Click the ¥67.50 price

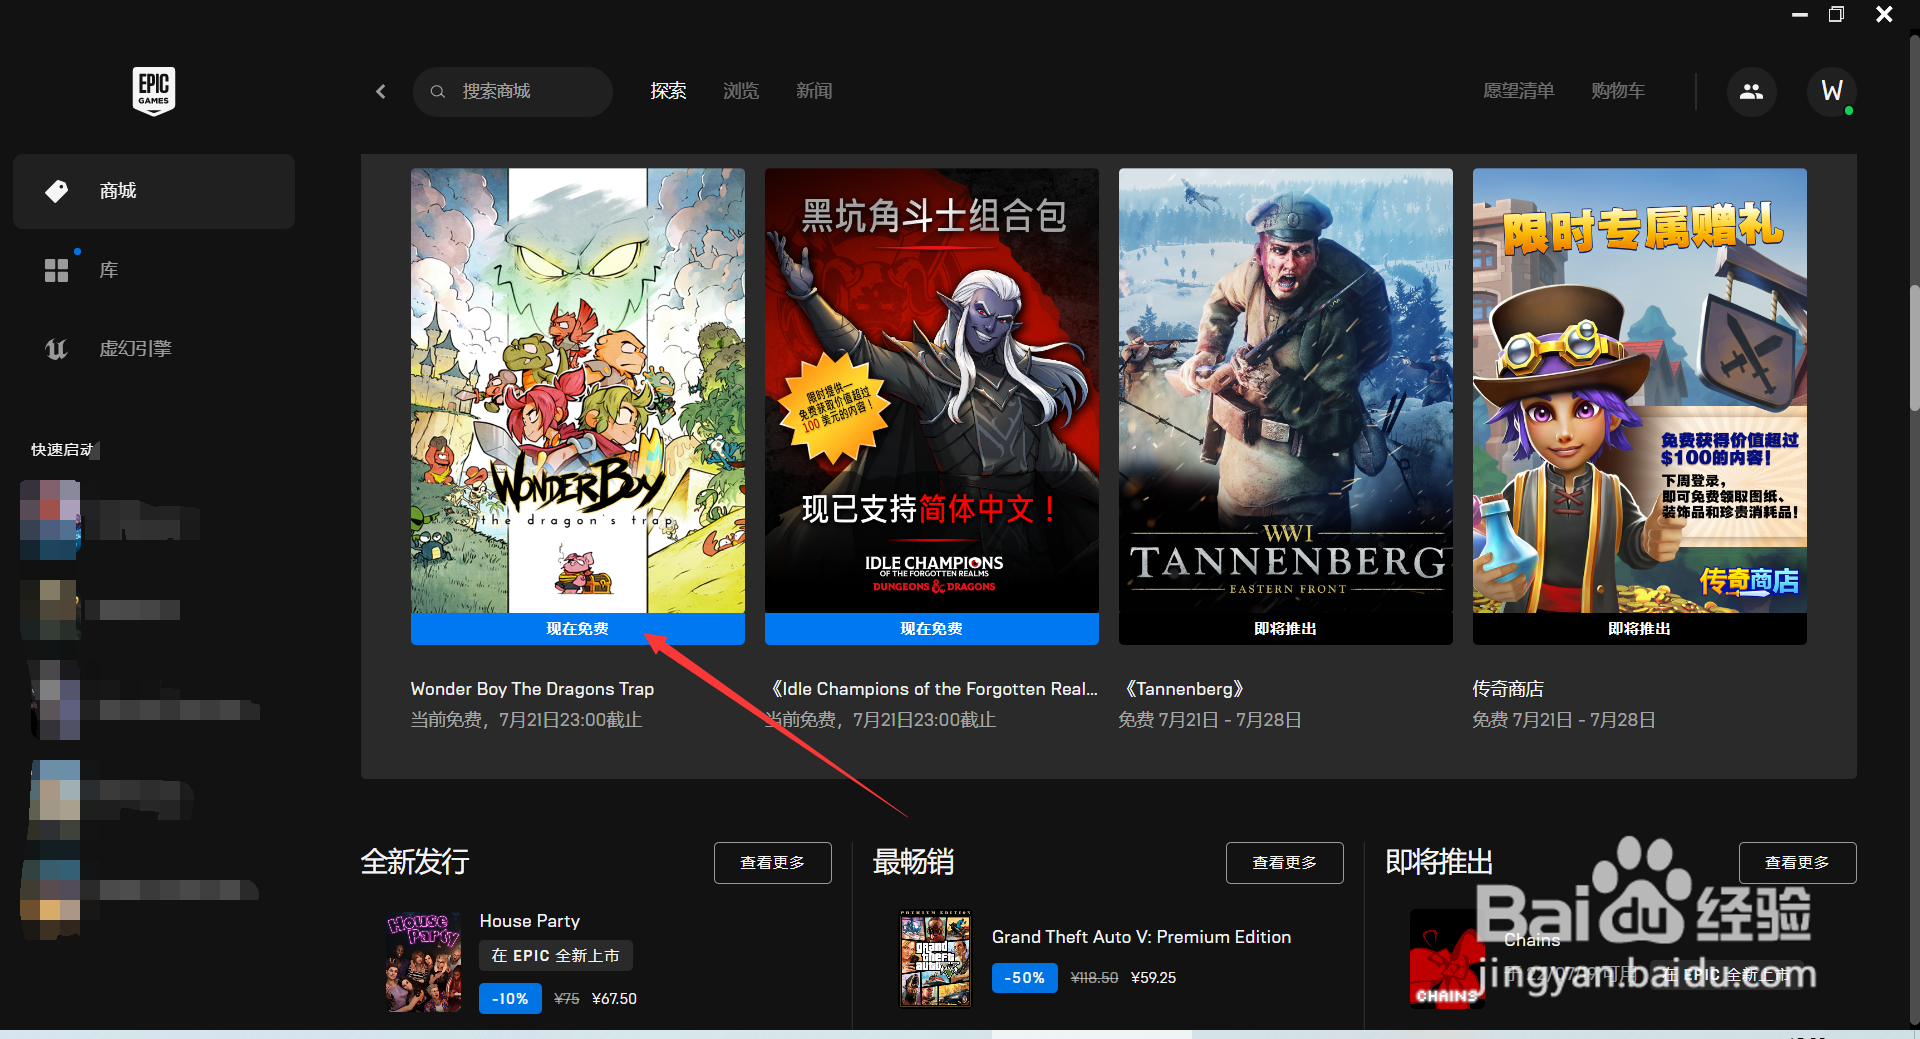pyautogui.click(x=614, y=999)
